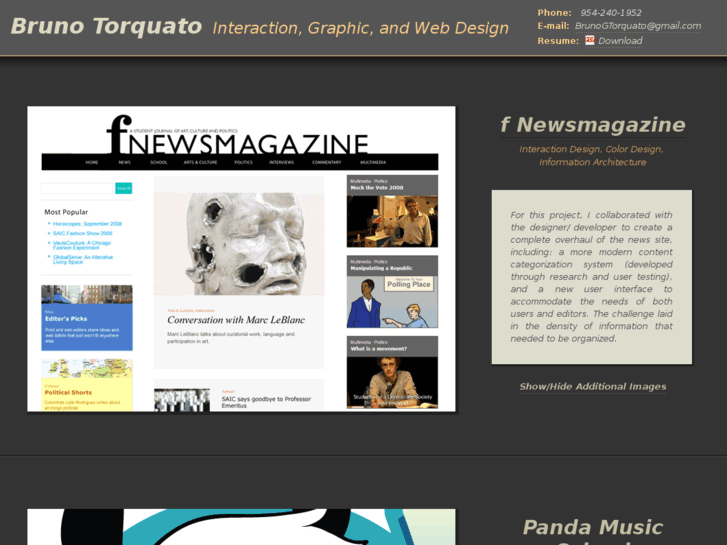Toggle Show/Hide Additional Images

pyautogui.click(x=593, y=386)
